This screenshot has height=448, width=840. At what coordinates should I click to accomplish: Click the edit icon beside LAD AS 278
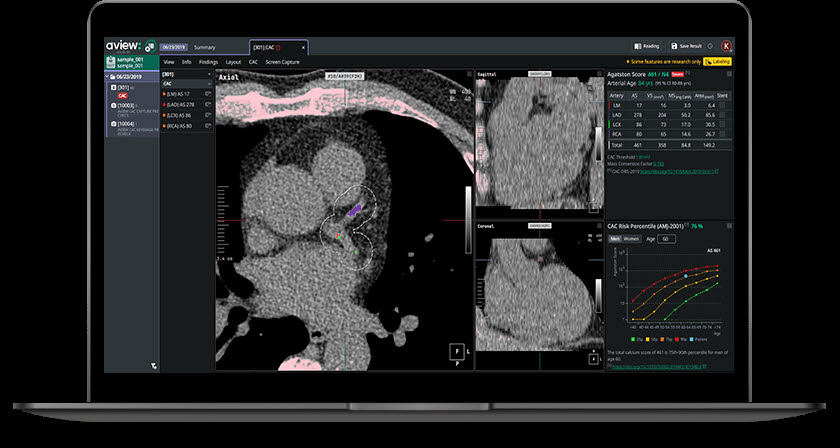(x=207, y=104)
